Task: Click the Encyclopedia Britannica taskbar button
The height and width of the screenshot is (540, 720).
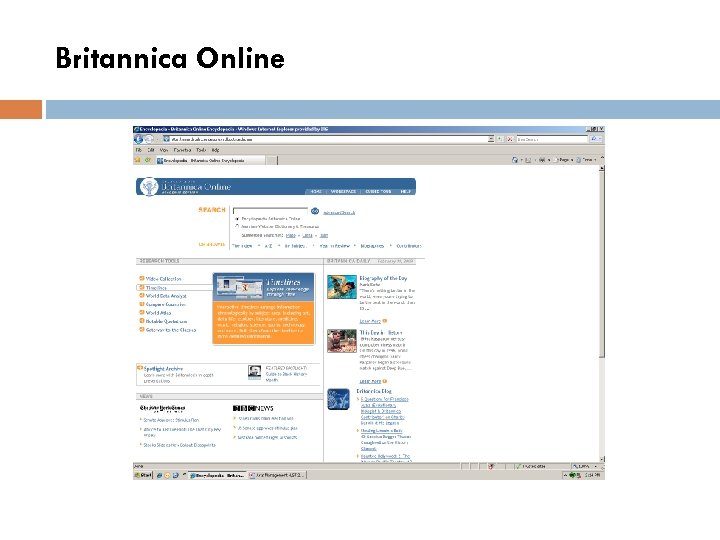Action: pyautogui.click(x=218, y=475)
